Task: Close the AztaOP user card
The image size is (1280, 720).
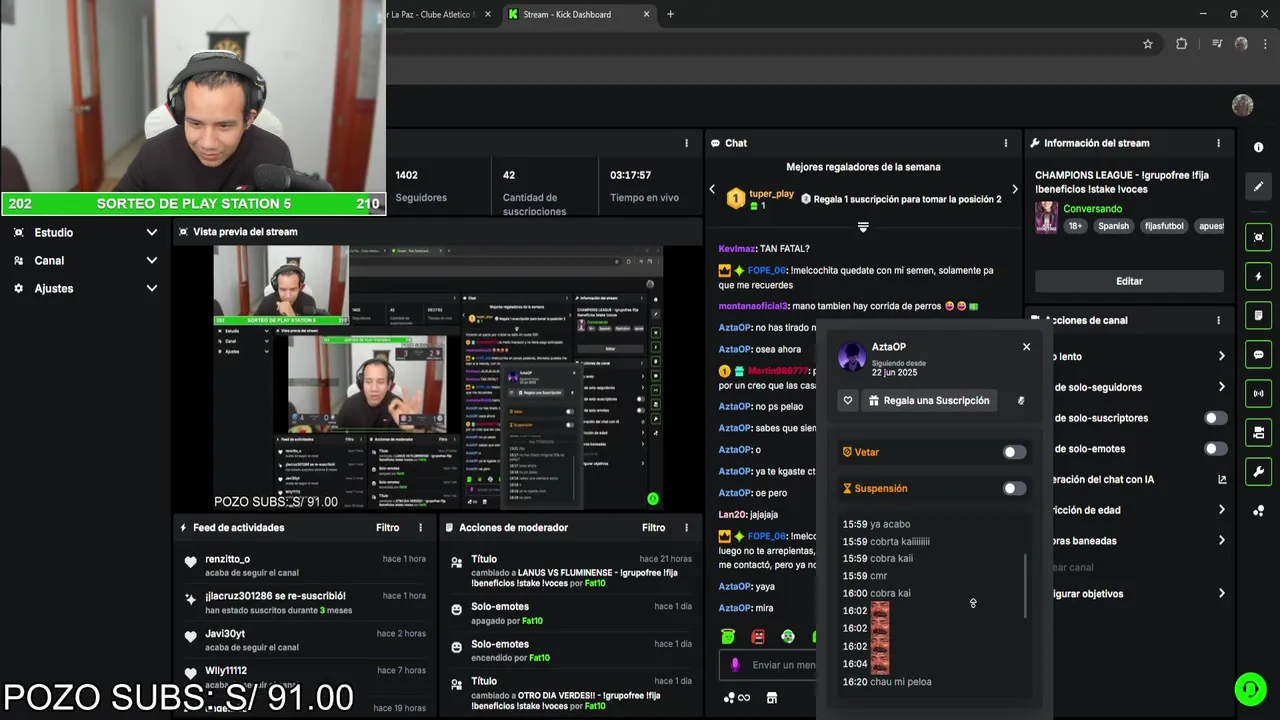Action: coord(1026,347)
